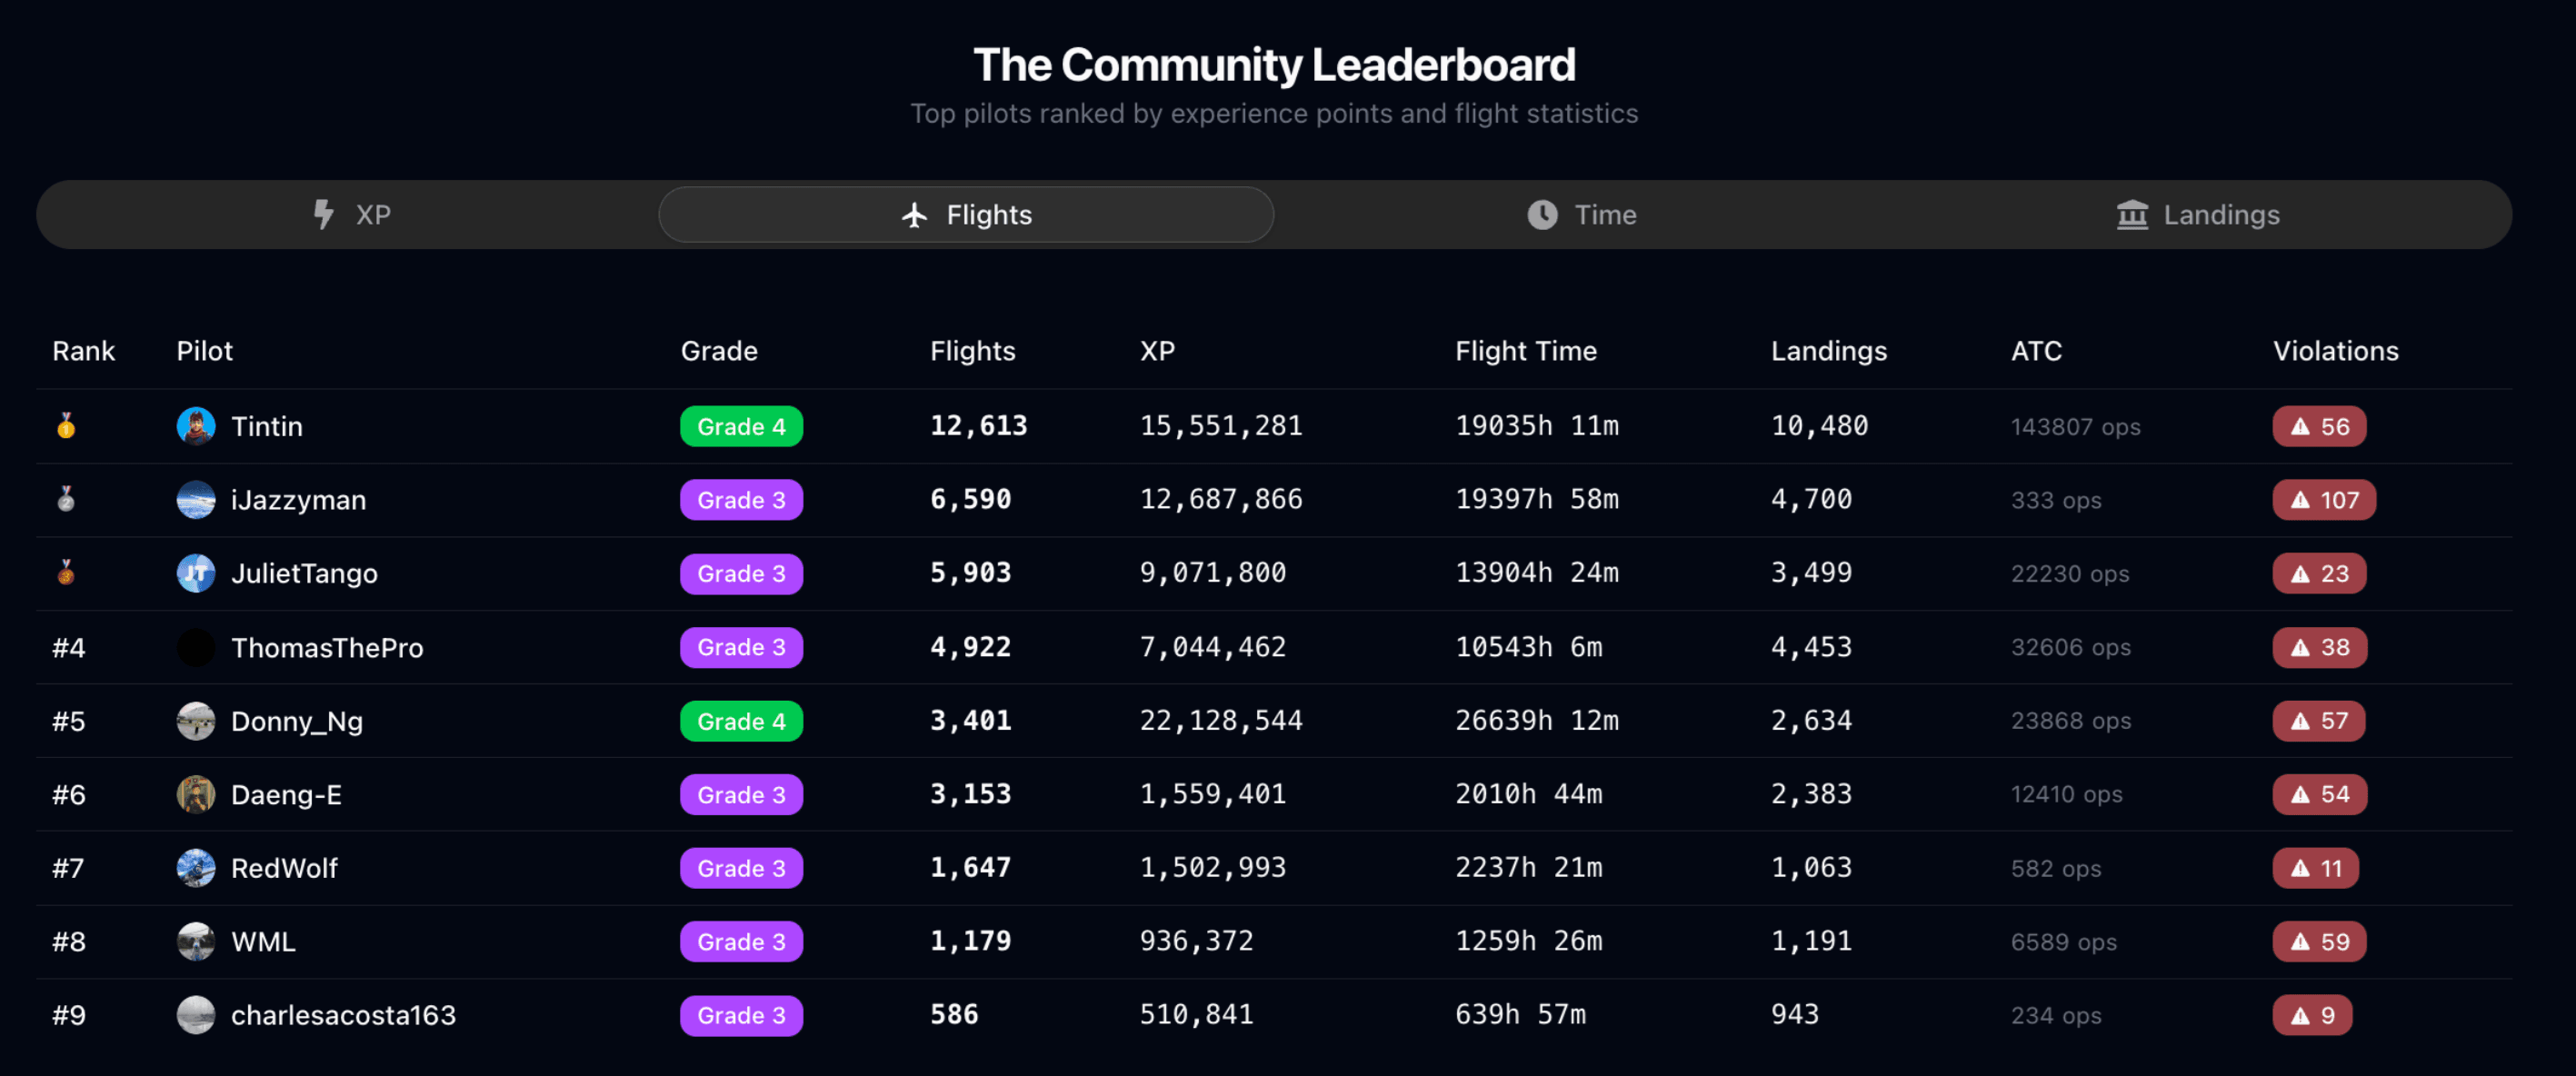The height and width of the screenshot is (1076, 2576).
Task: Click the warning icon in iJazzyman's violations
Action: pyautogui.click(x=2300, y=500)
